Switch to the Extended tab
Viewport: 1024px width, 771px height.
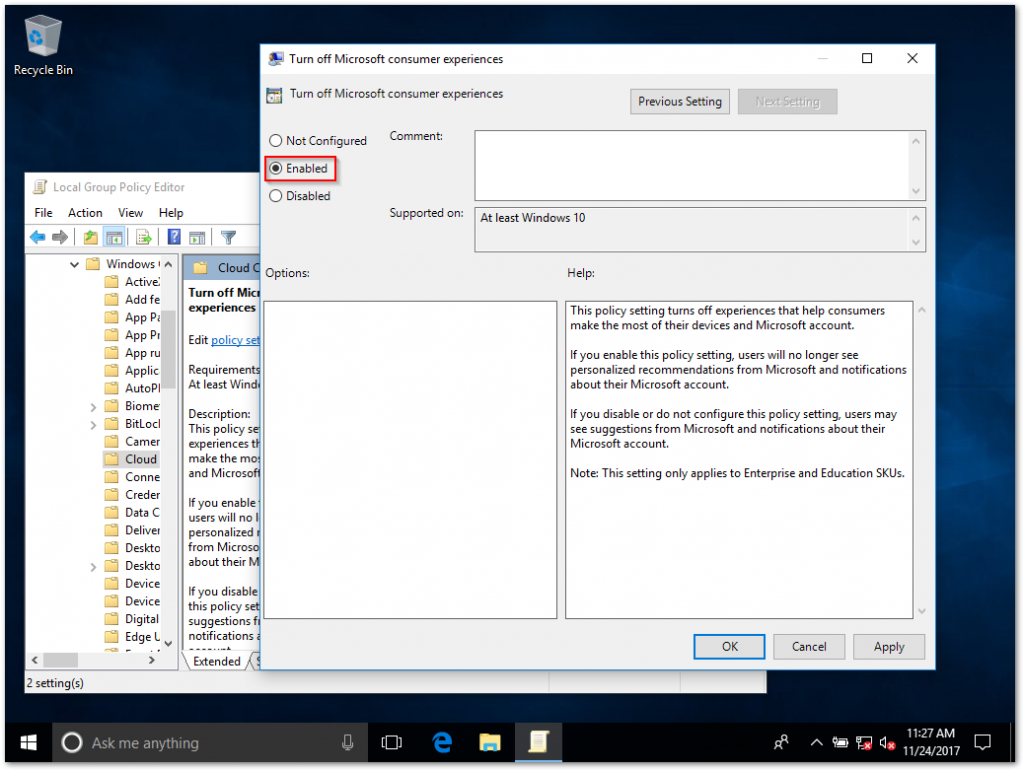tap(216, 661)
